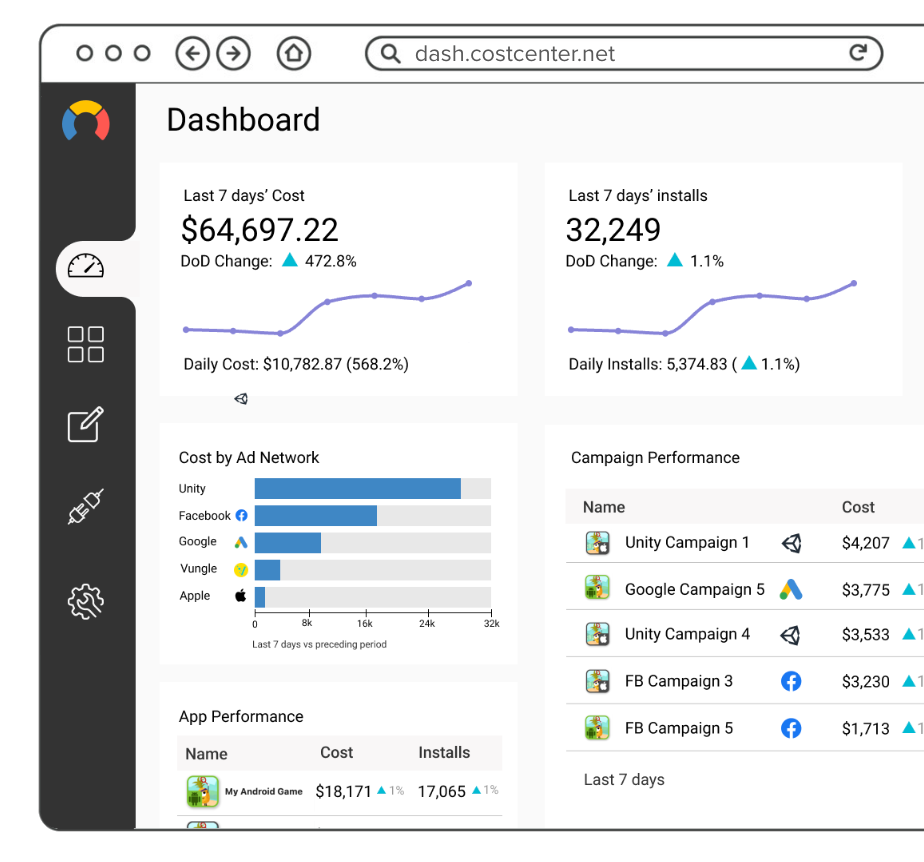Click app thumbnail in Google Campaign 5 row

click(598, 587)
